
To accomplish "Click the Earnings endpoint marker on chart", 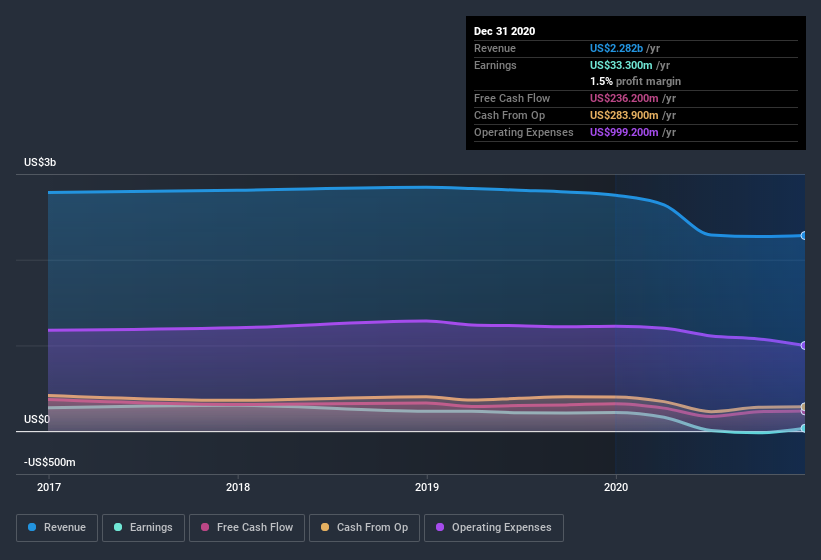I will coord(803,429).
